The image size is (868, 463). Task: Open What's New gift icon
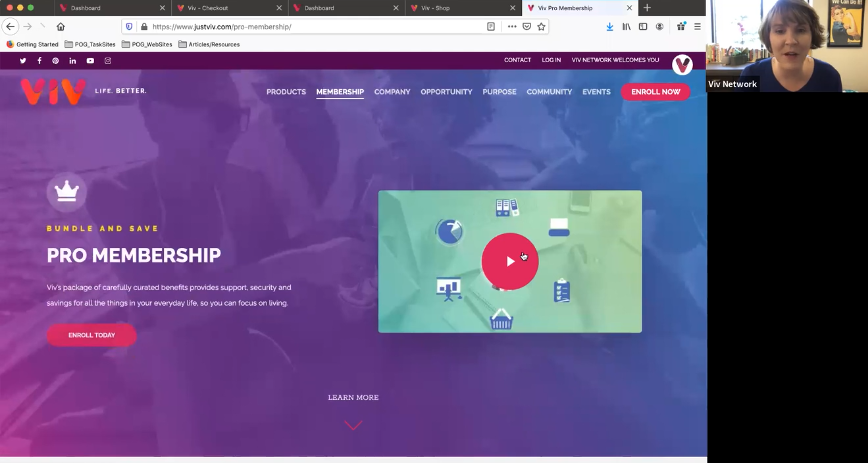coord(681,27)
